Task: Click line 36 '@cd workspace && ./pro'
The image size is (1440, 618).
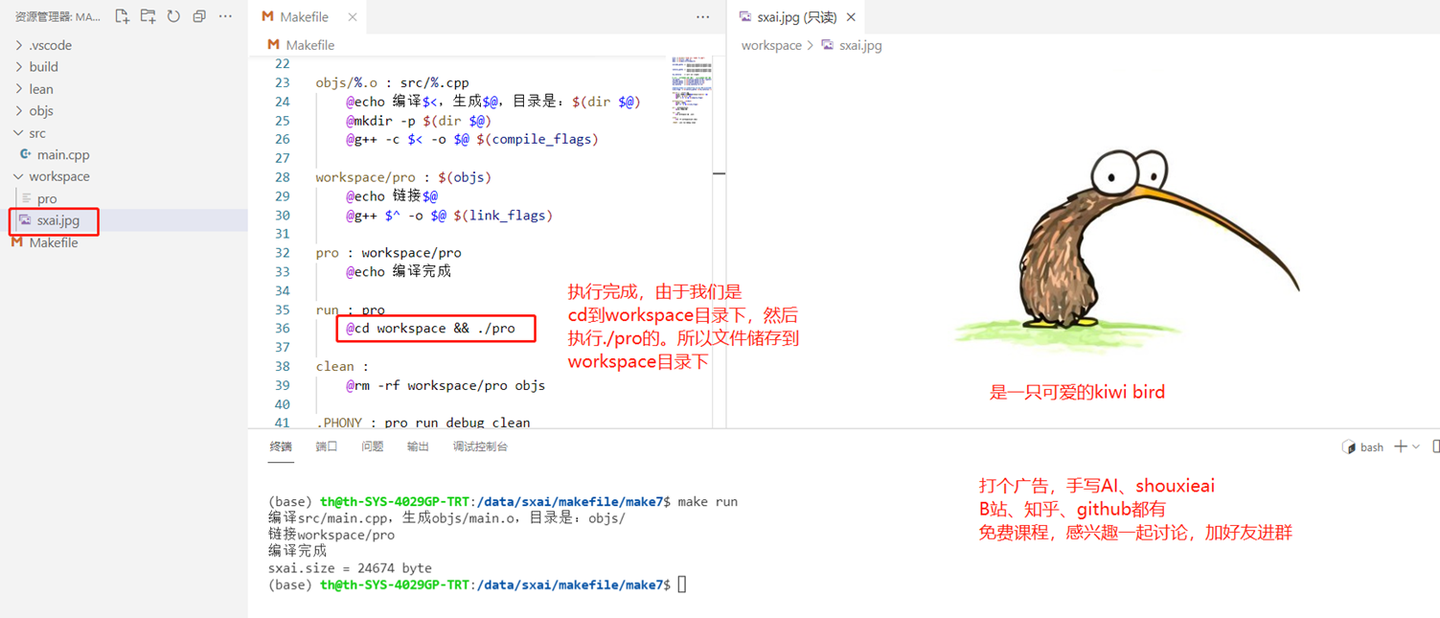Action: coord(430,328)
